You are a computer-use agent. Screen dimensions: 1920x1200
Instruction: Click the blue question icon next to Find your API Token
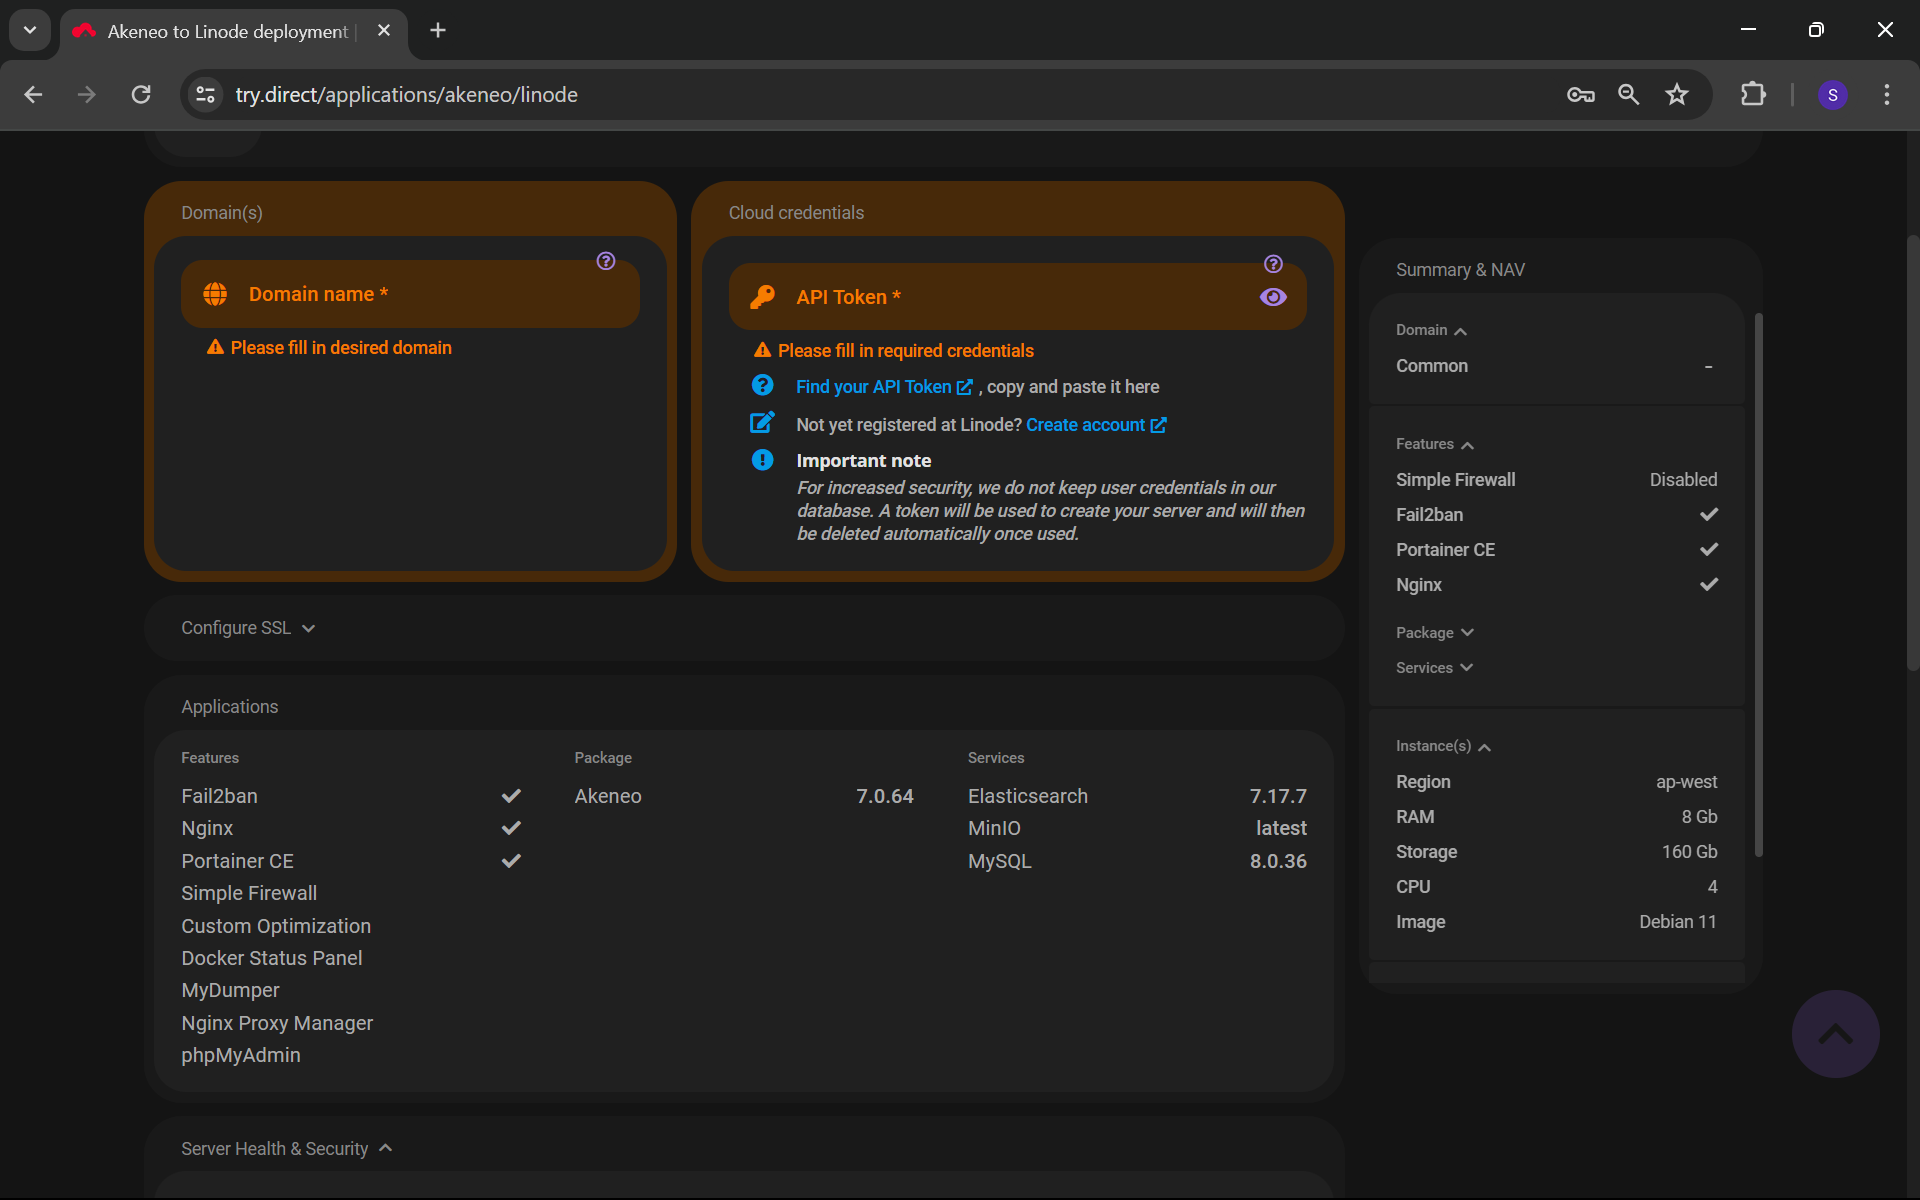(x=762, y=386)
